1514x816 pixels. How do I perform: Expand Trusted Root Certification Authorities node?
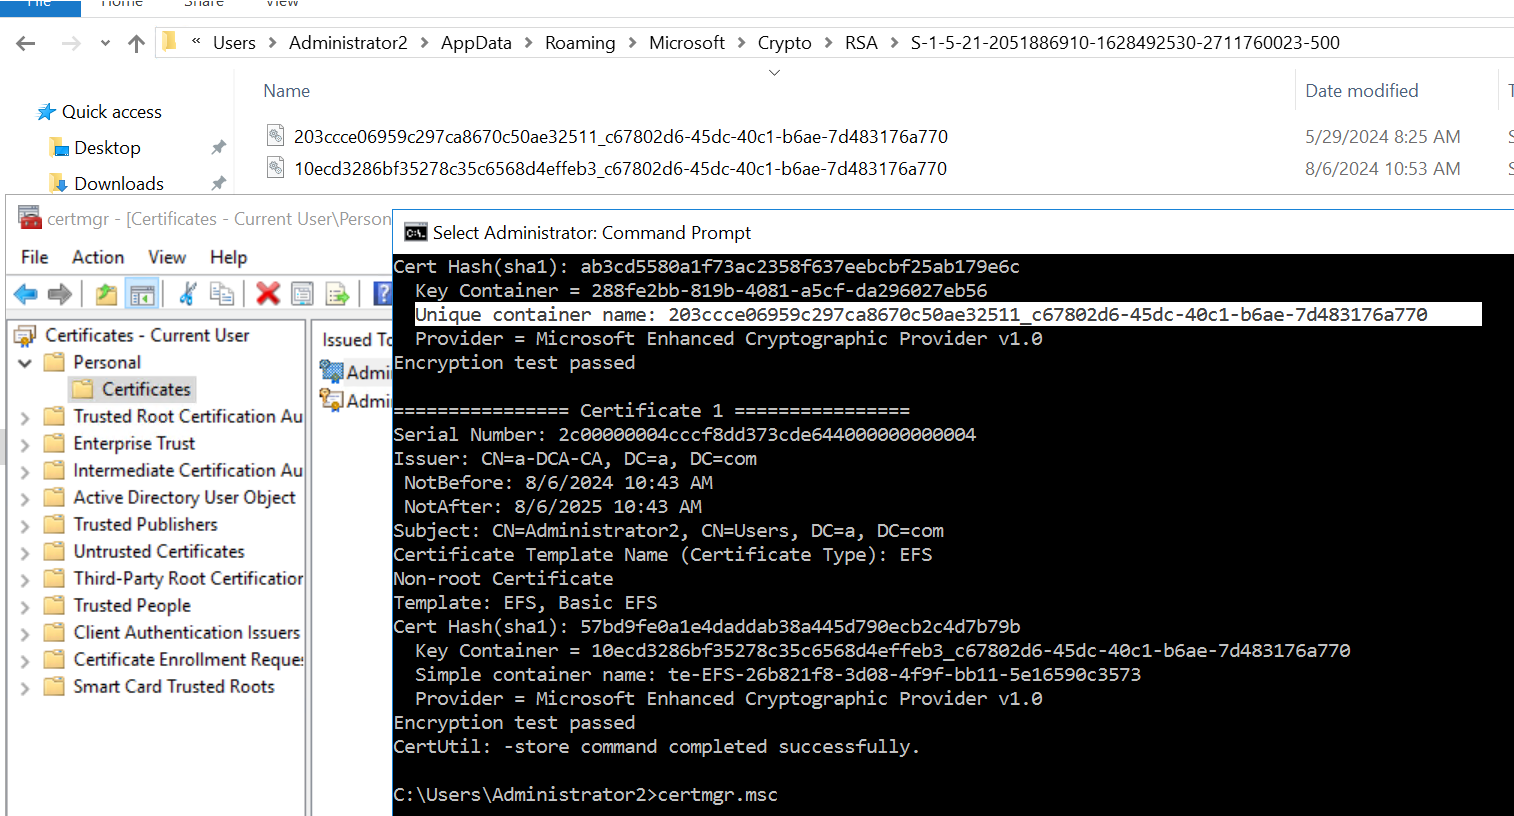point(22,416)
